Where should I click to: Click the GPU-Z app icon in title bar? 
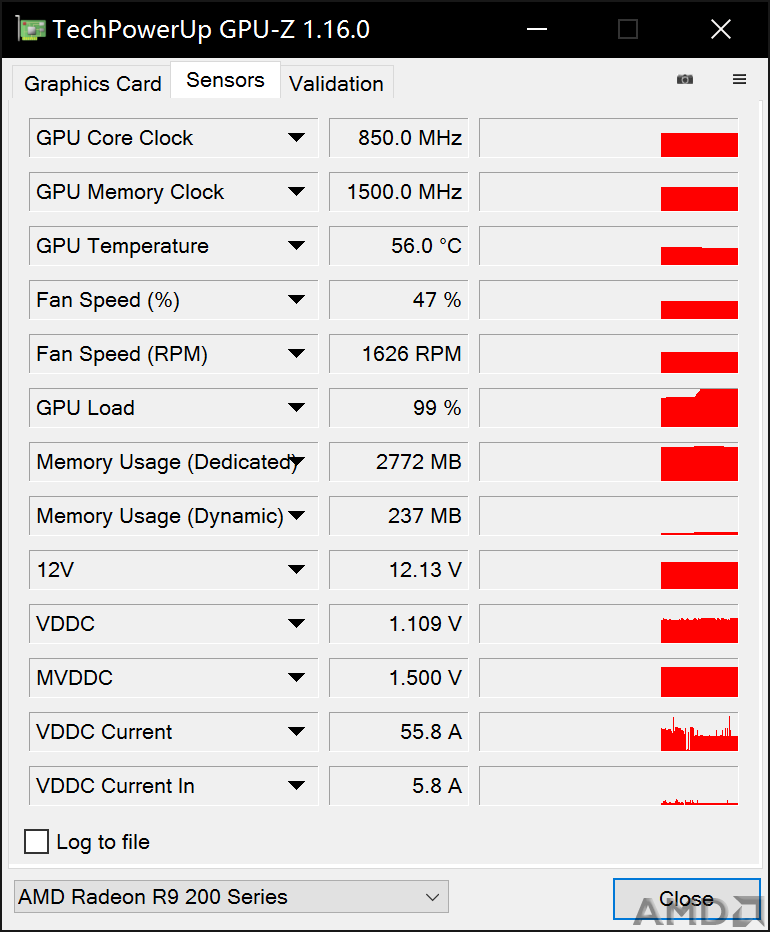click(x=31, y=29)
